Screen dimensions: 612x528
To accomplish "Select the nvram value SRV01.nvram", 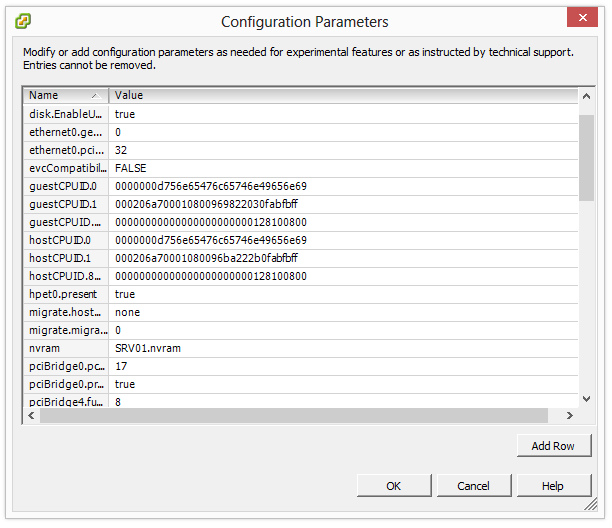I will [x=148, y=348].
